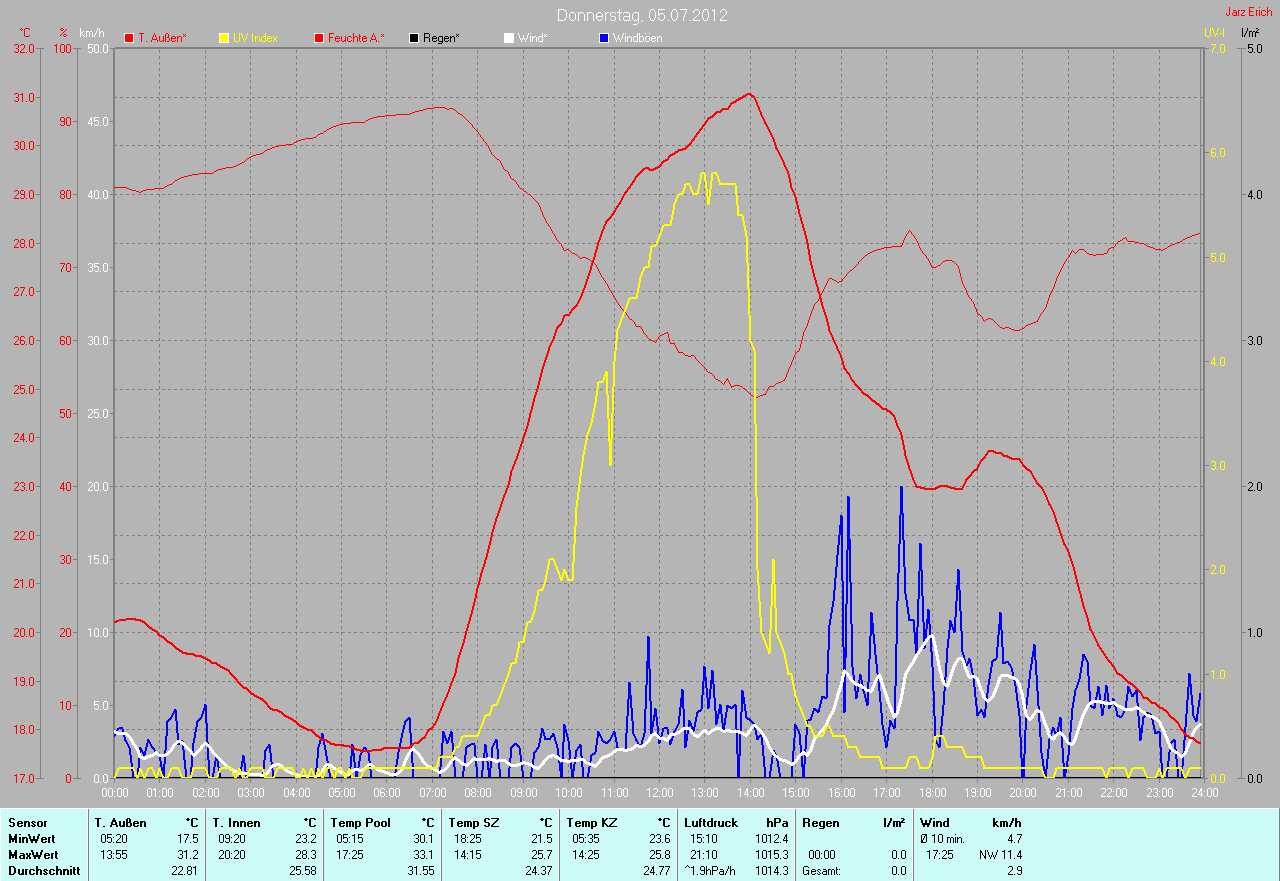
Task: Click the red Feuchte A. legend swatch
Action: 319,38
